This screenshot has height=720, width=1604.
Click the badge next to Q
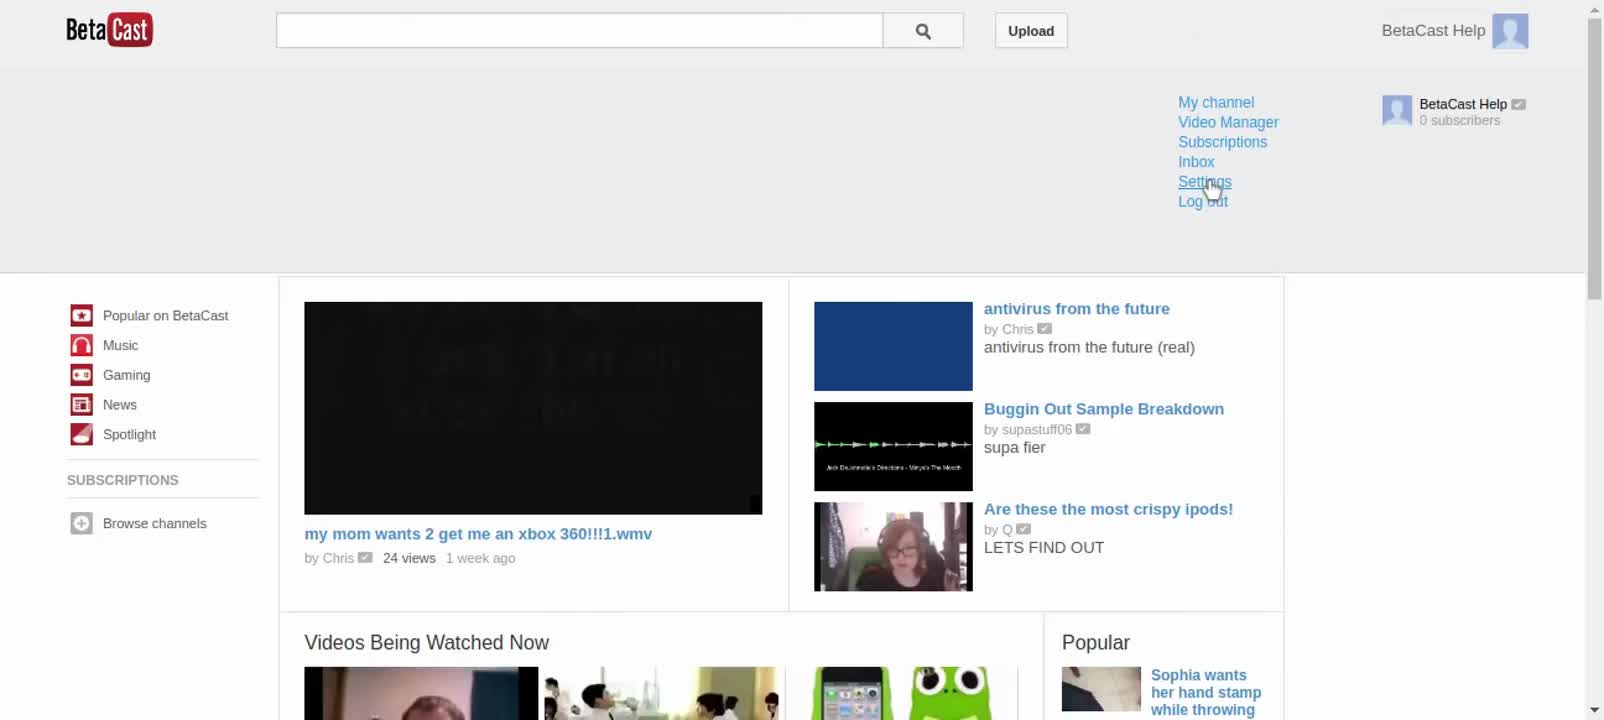click(x=1024, y=529)
